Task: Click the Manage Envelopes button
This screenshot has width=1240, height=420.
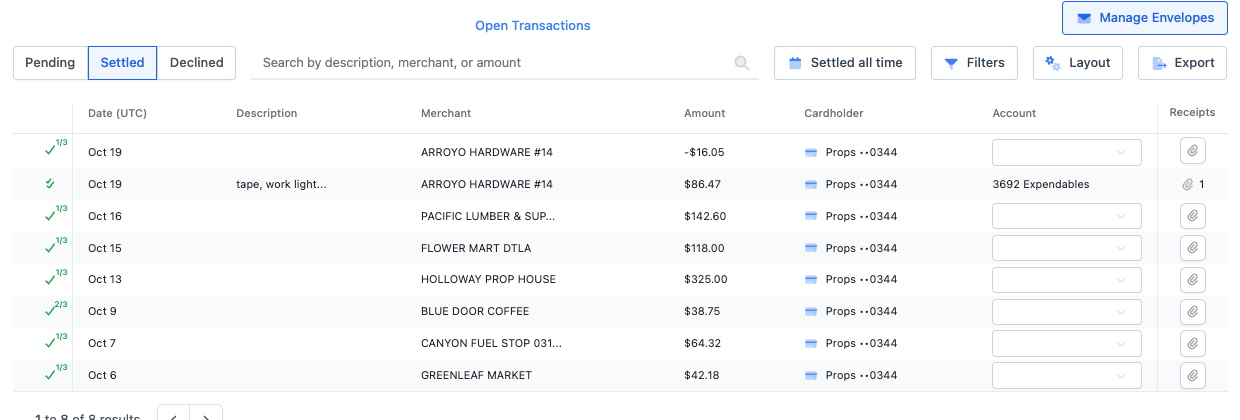Action: [1145, 18]
